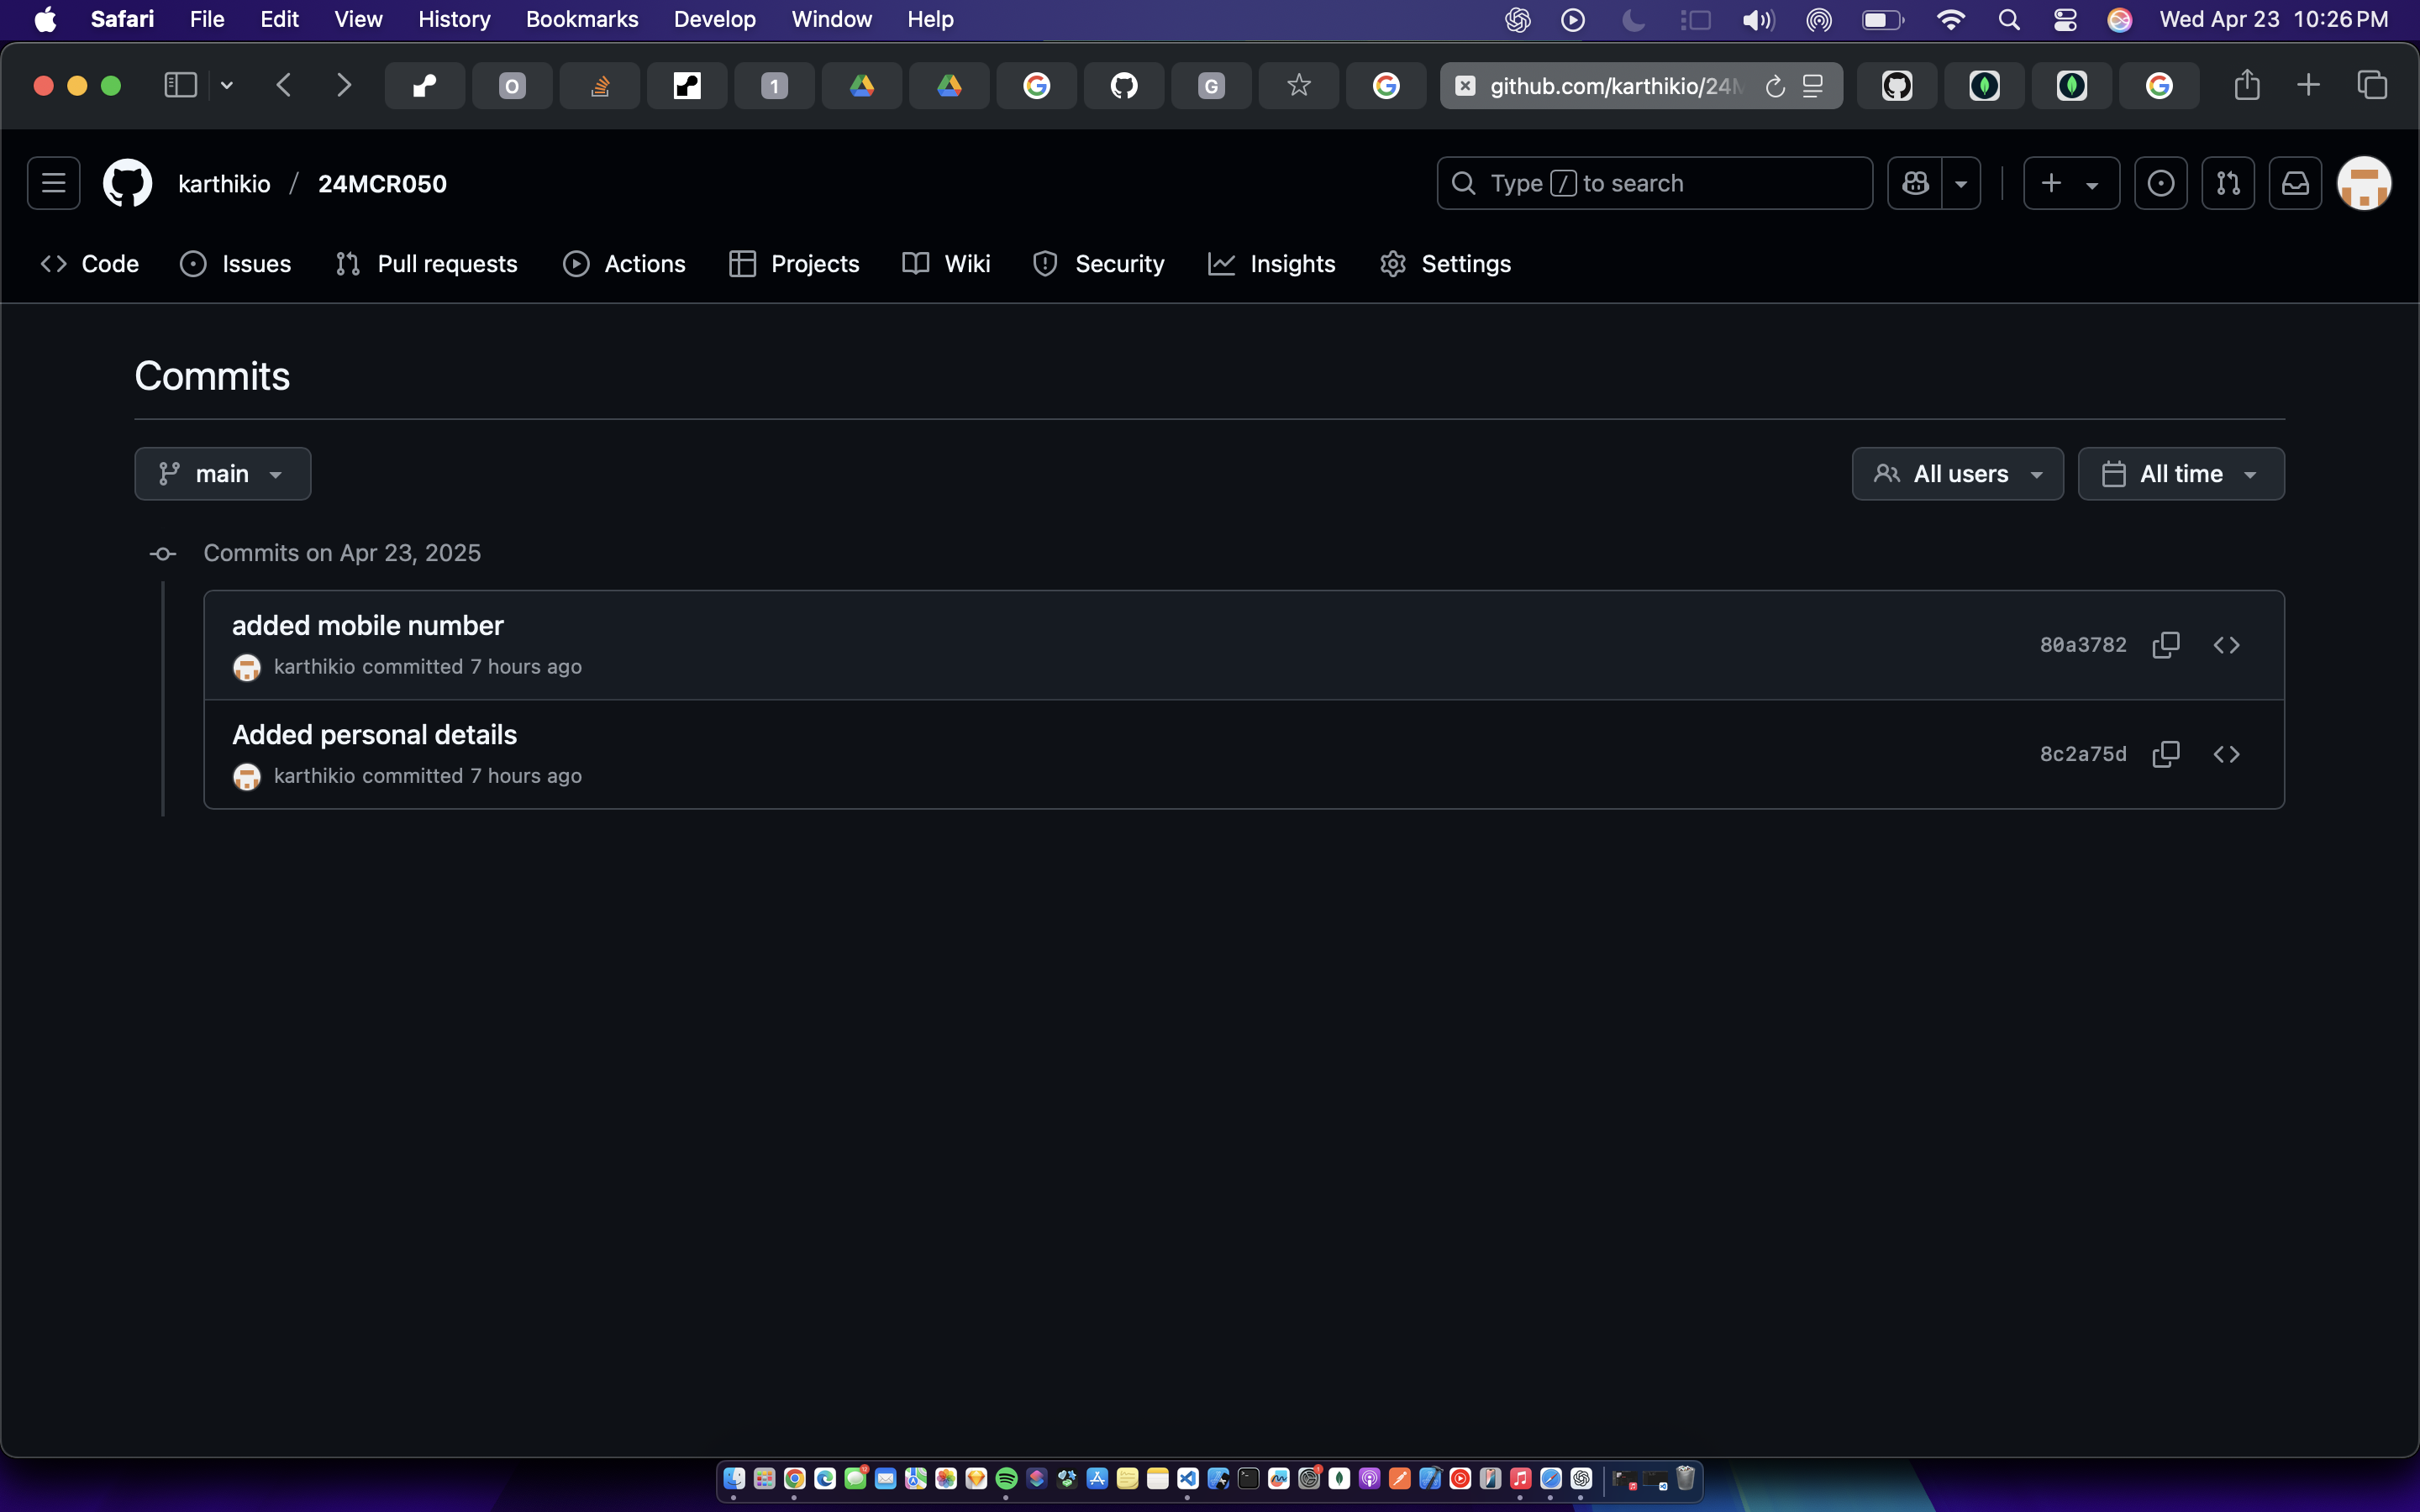Open the 'Added personal details' commit
2420x1512 pixels.
(x=374, y=735)
